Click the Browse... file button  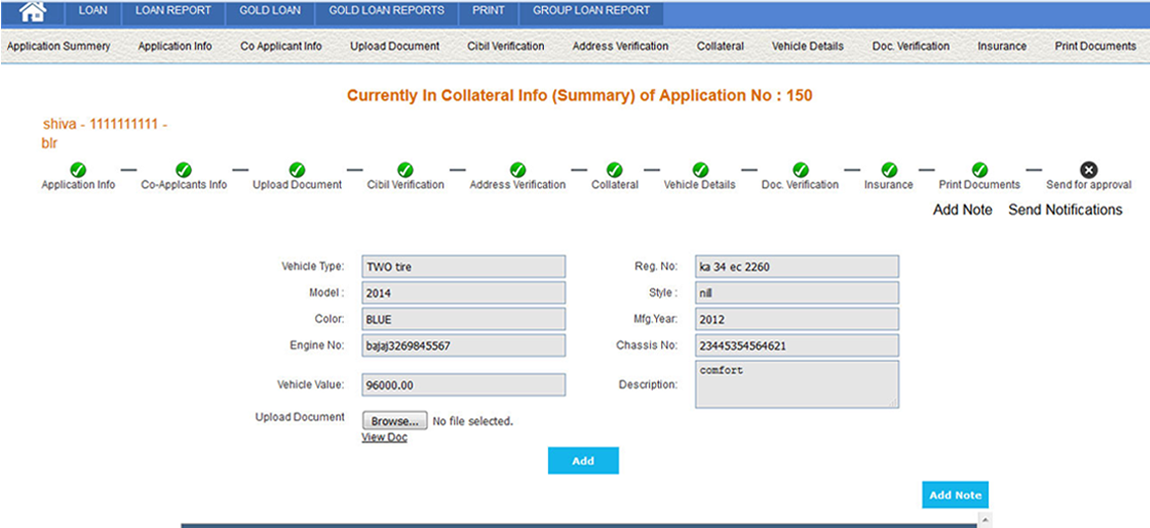pyautogui.click(x=395, y=421)
